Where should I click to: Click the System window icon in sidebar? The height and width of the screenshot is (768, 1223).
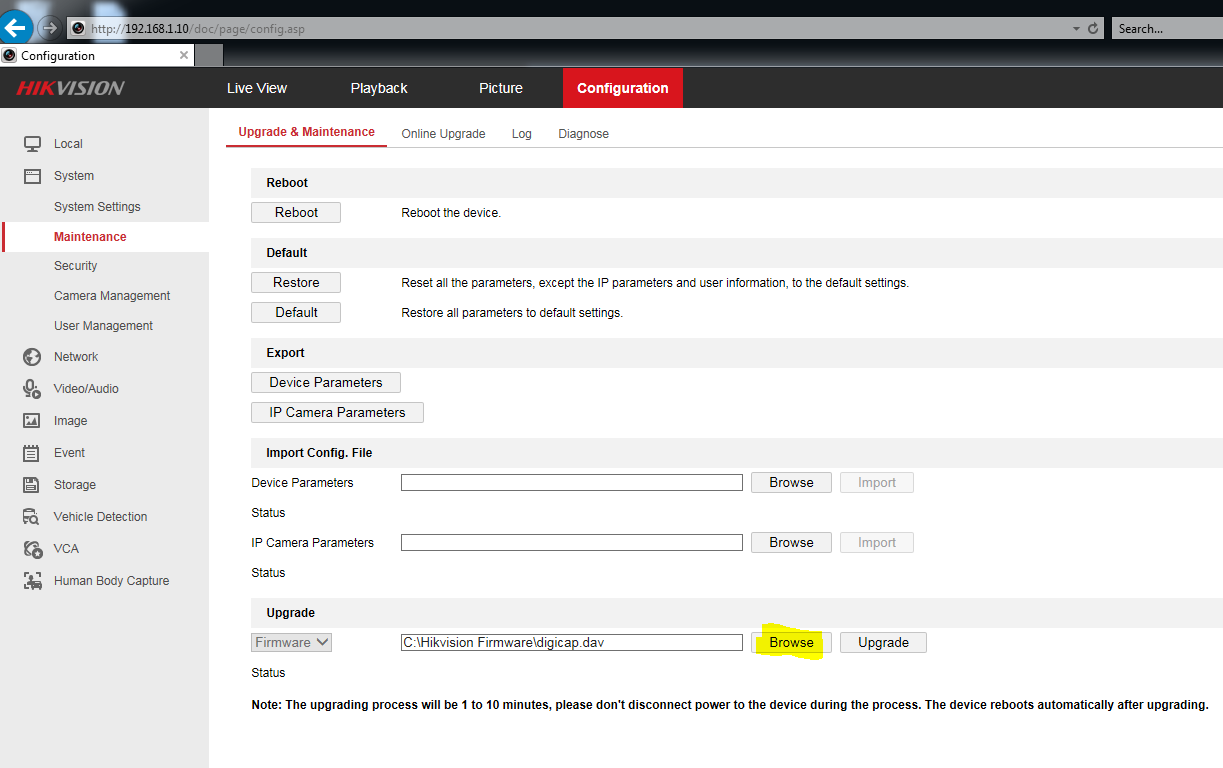click(32, 176)
